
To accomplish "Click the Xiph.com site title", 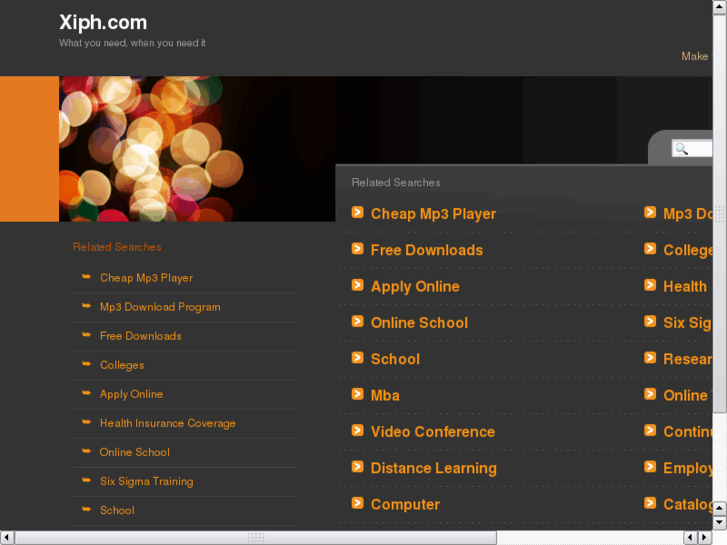I will coord(103,23).
